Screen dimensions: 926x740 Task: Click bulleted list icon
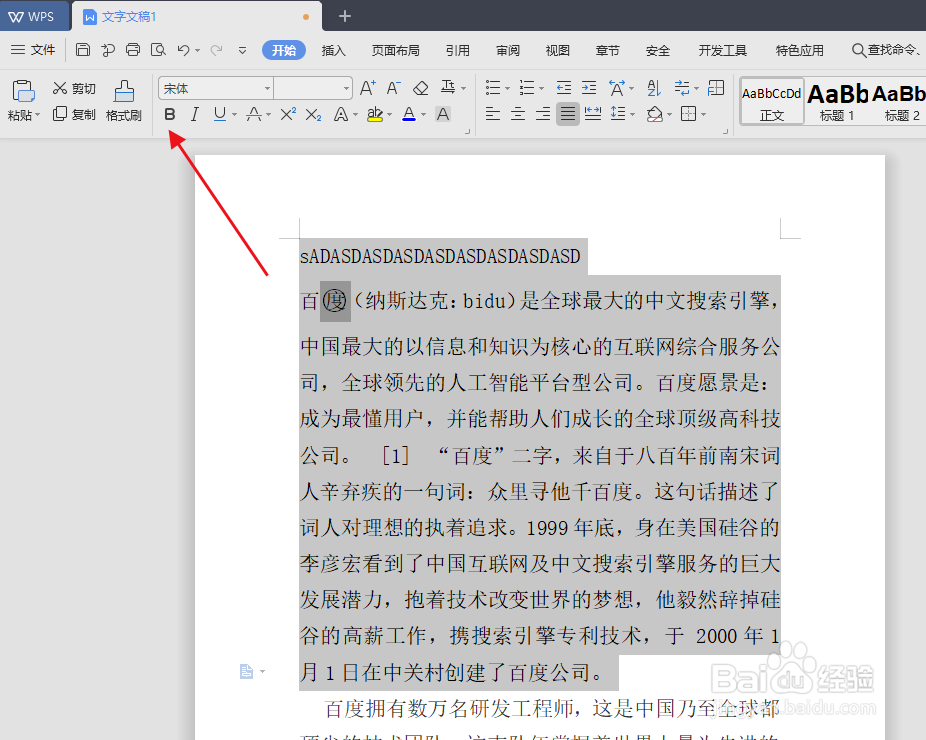493,88
